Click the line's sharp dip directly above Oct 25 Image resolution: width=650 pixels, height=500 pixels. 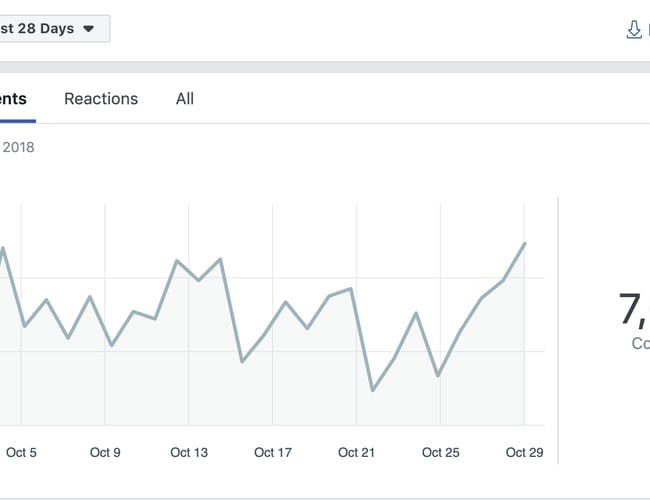tap(438, 376)
